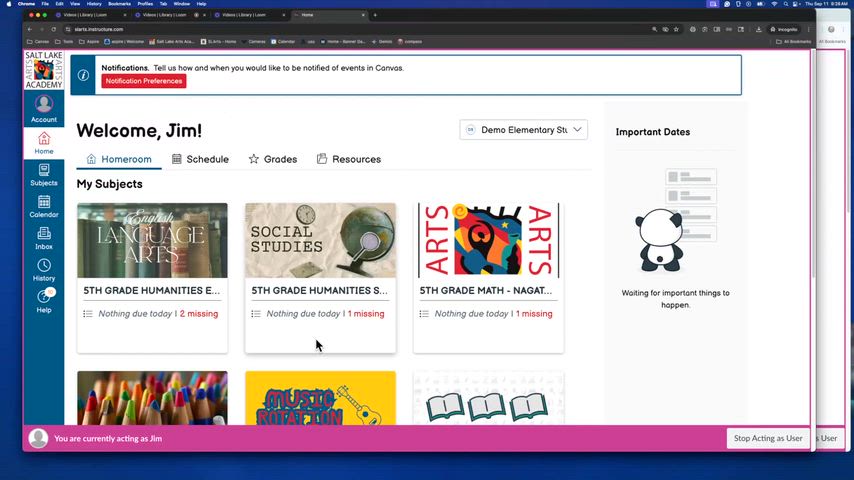Click the Home sidebar icon

(43, 141)
